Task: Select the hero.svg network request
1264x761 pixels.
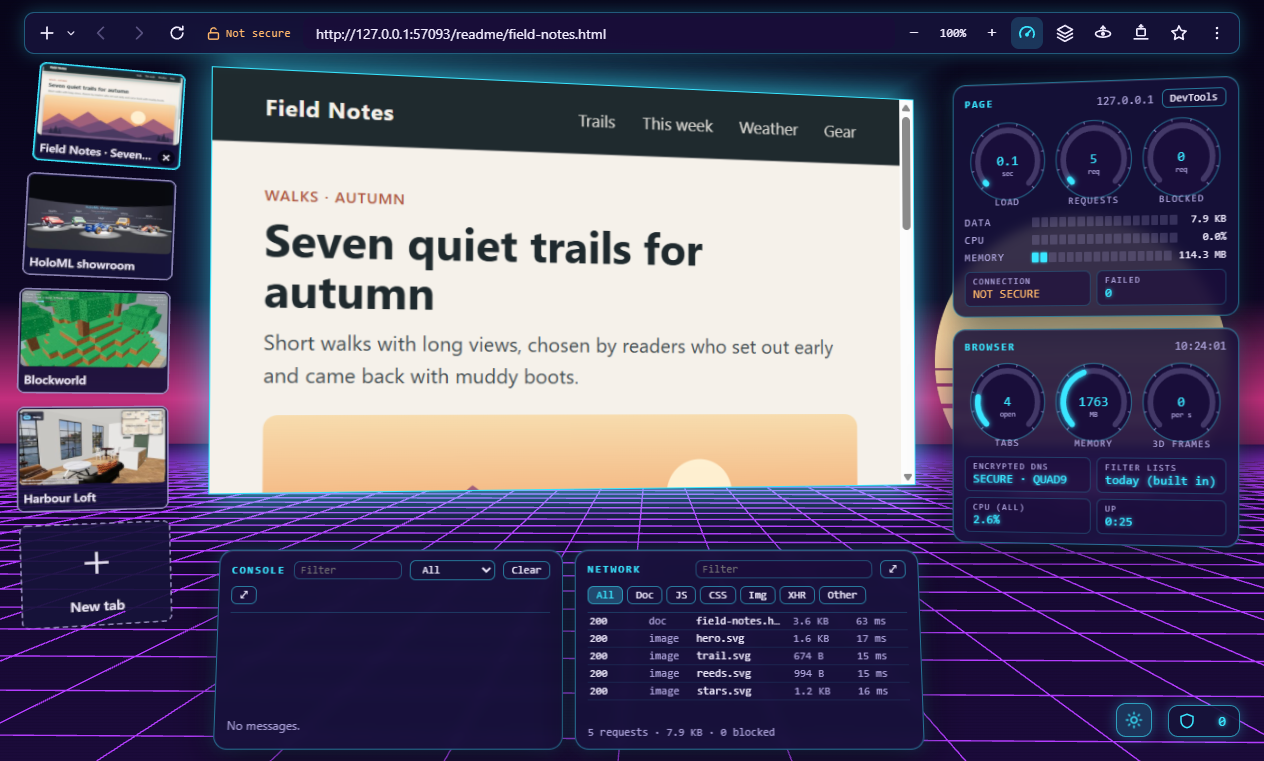Action: [747, 638]
